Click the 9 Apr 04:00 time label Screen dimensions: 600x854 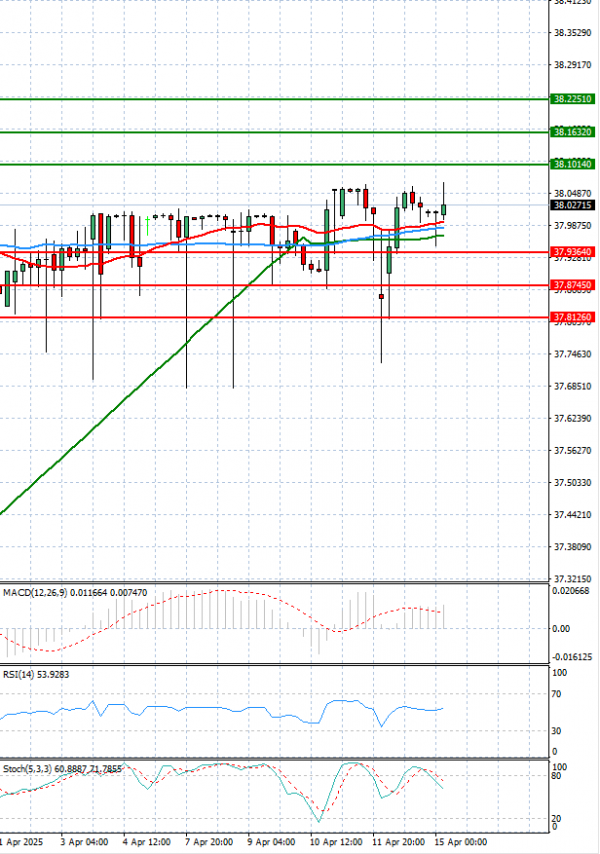(x=272, y=842)
